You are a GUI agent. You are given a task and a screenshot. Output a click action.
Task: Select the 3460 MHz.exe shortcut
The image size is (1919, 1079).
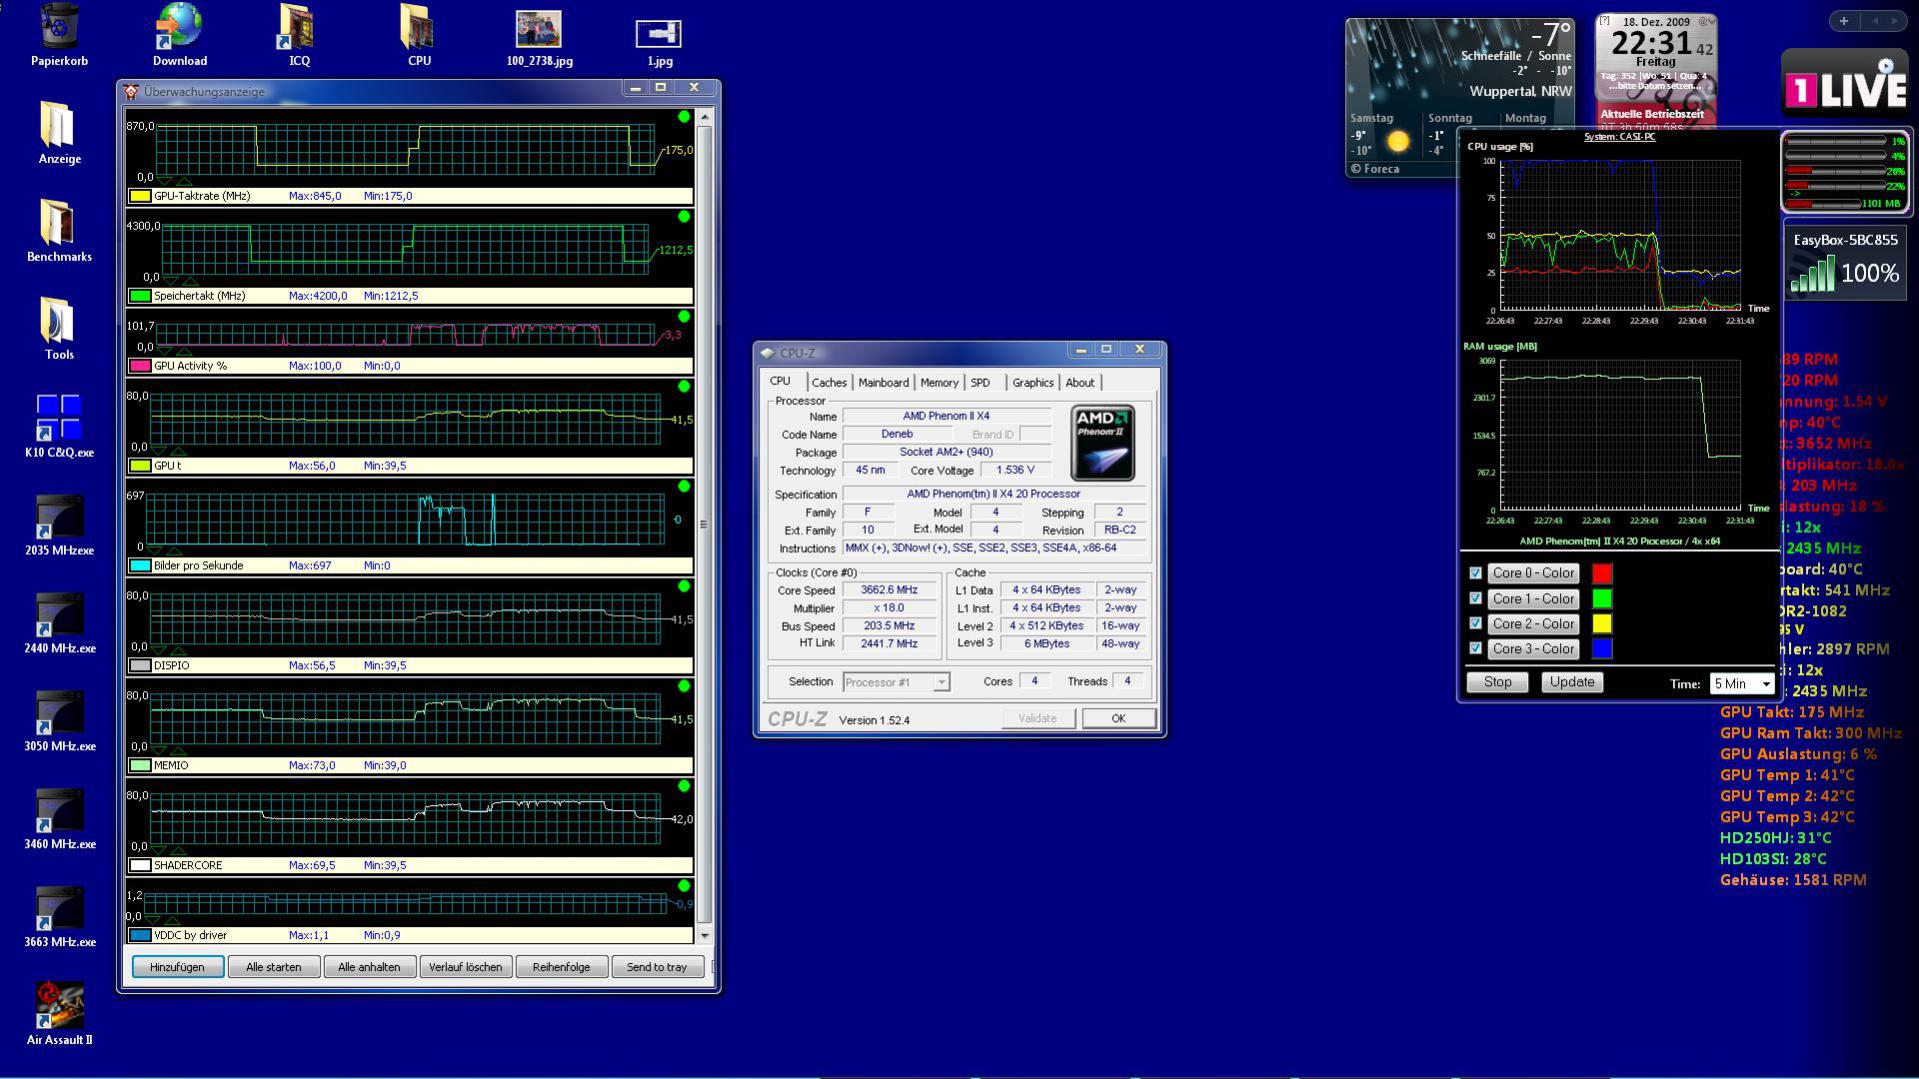click(x=60, y=818)
